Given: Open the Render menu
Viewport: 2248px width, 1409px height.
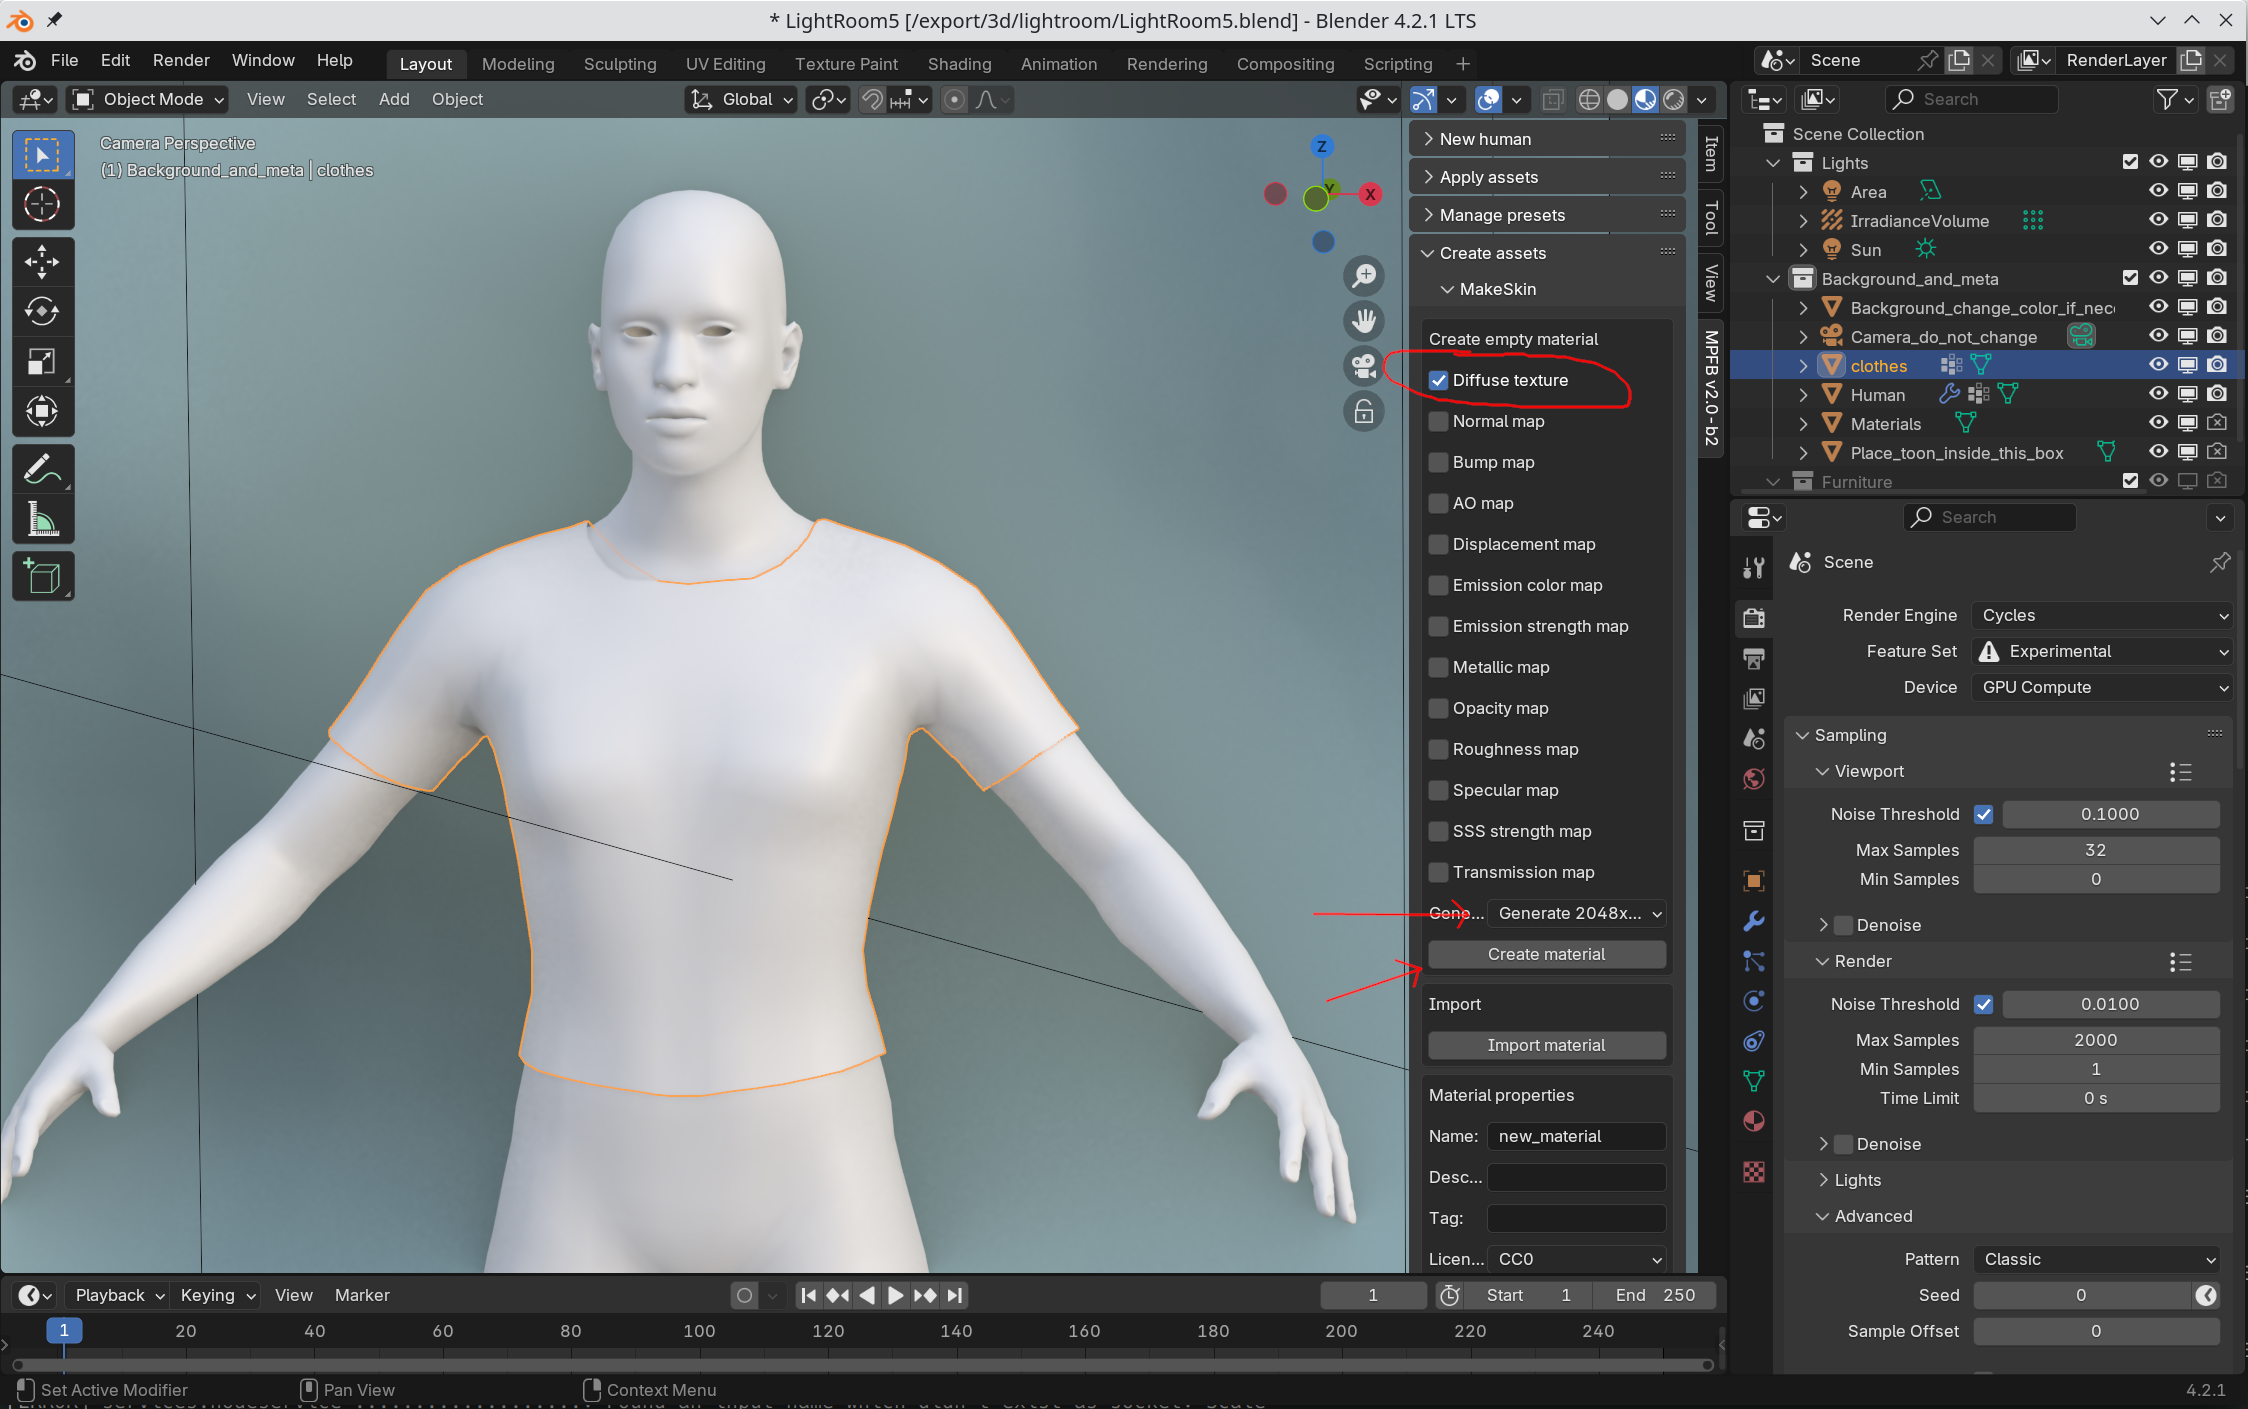Looking at the screenshot, I should point(181,60).
